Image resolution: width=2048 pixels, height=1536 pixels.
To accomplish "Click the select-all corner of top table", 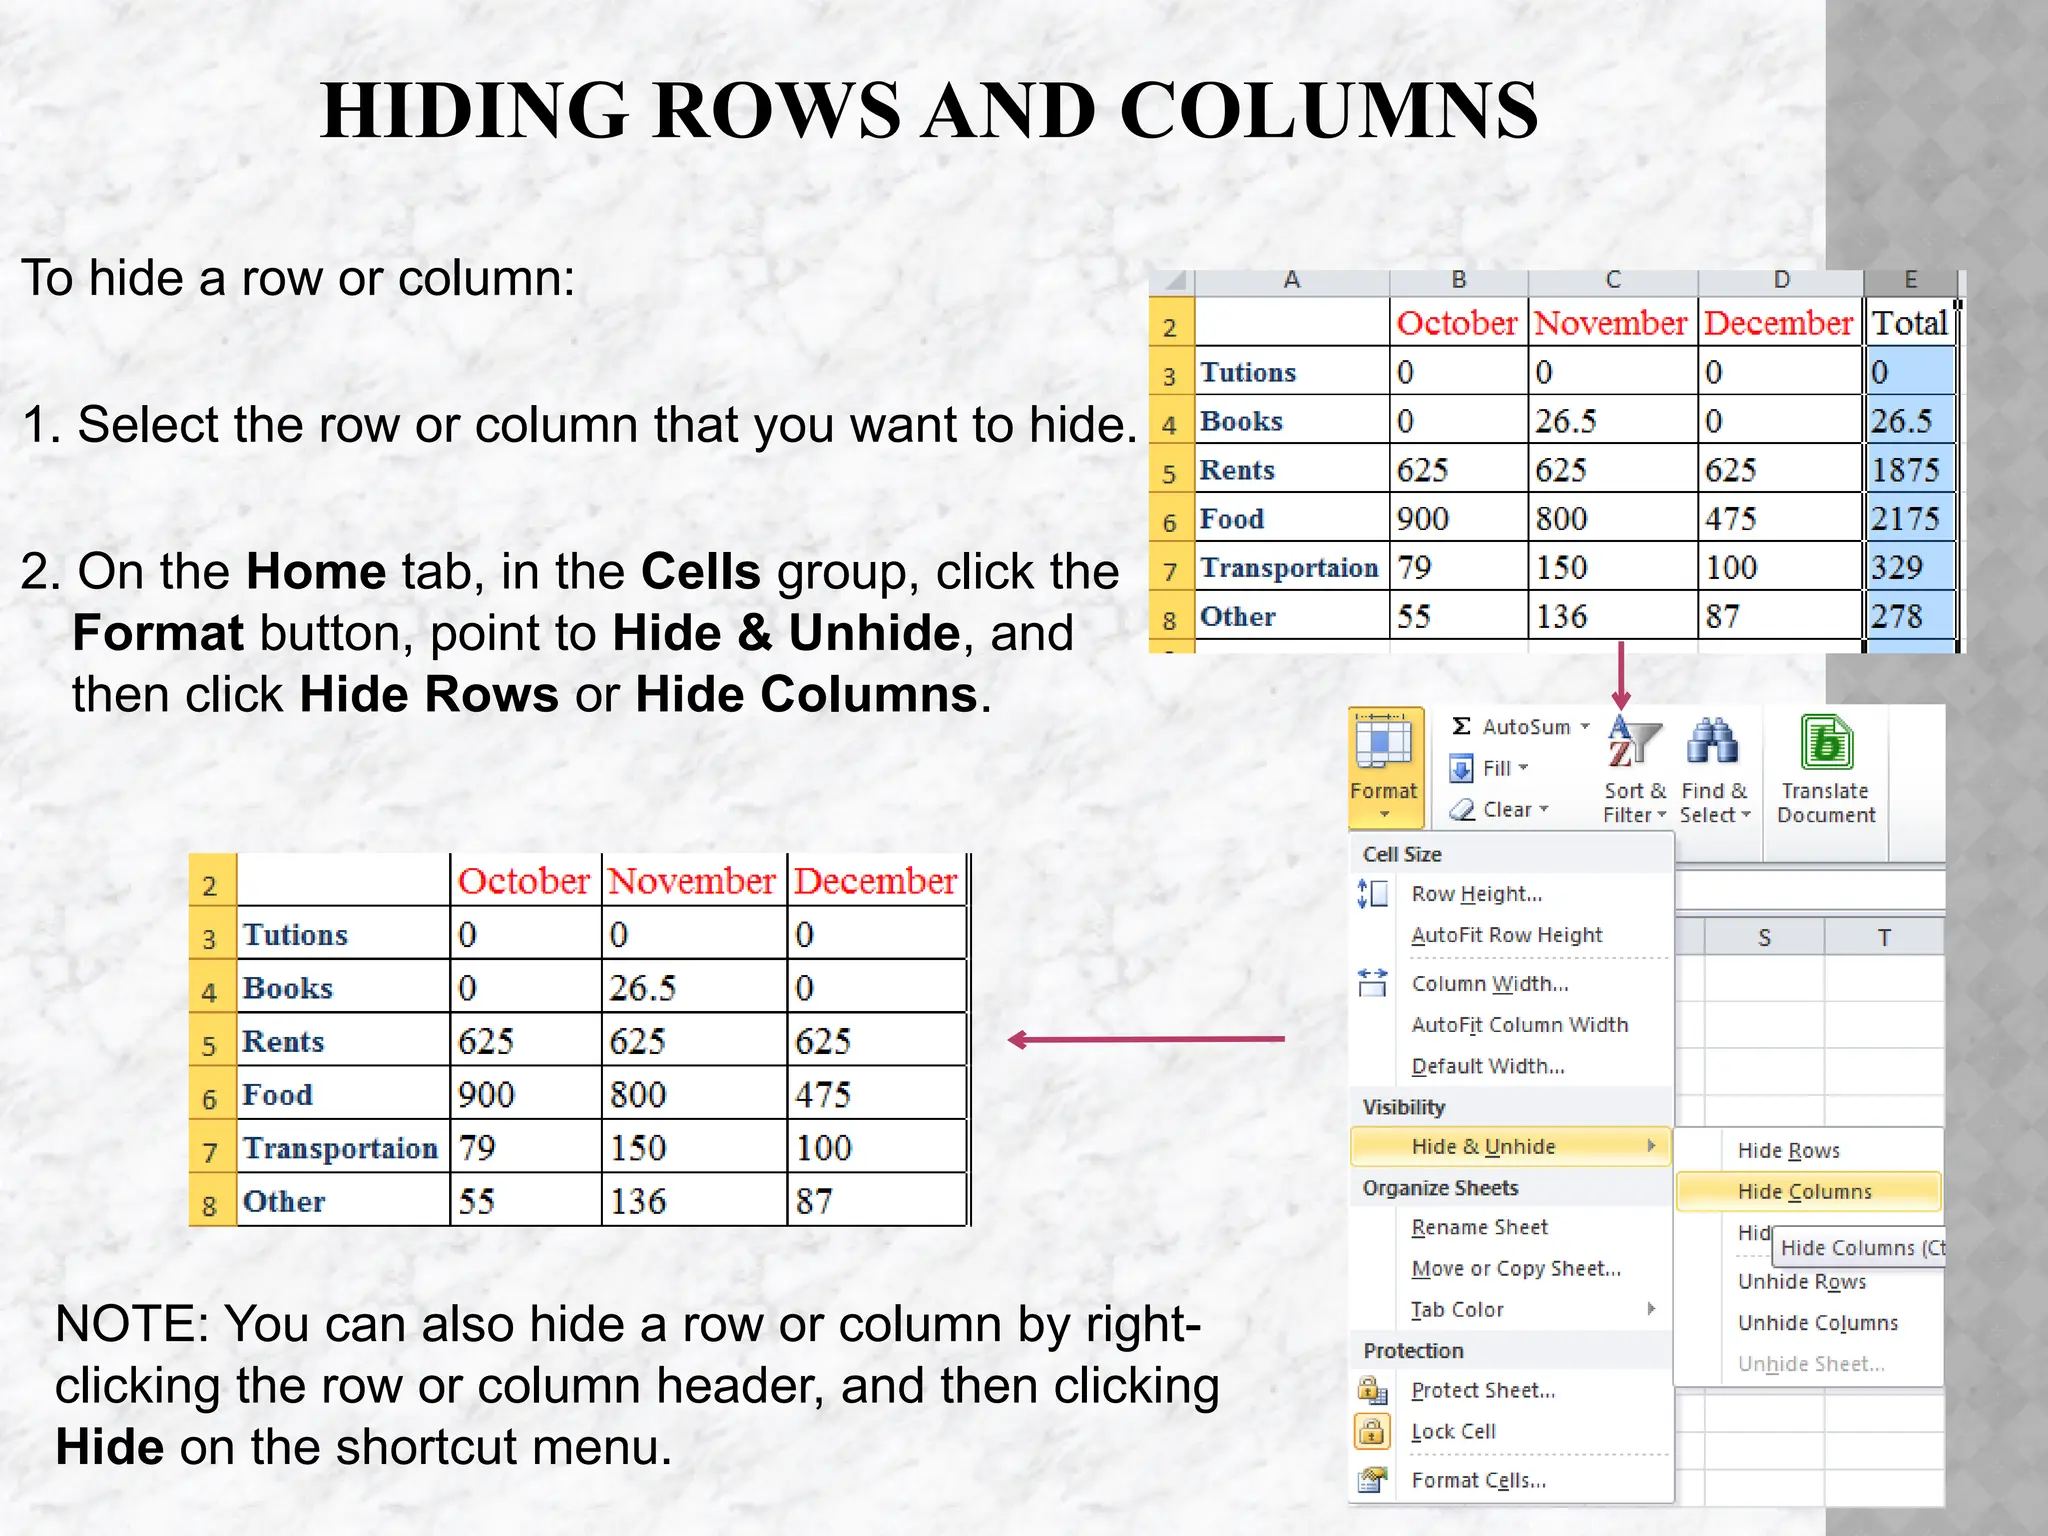I will pos(1172,281).
